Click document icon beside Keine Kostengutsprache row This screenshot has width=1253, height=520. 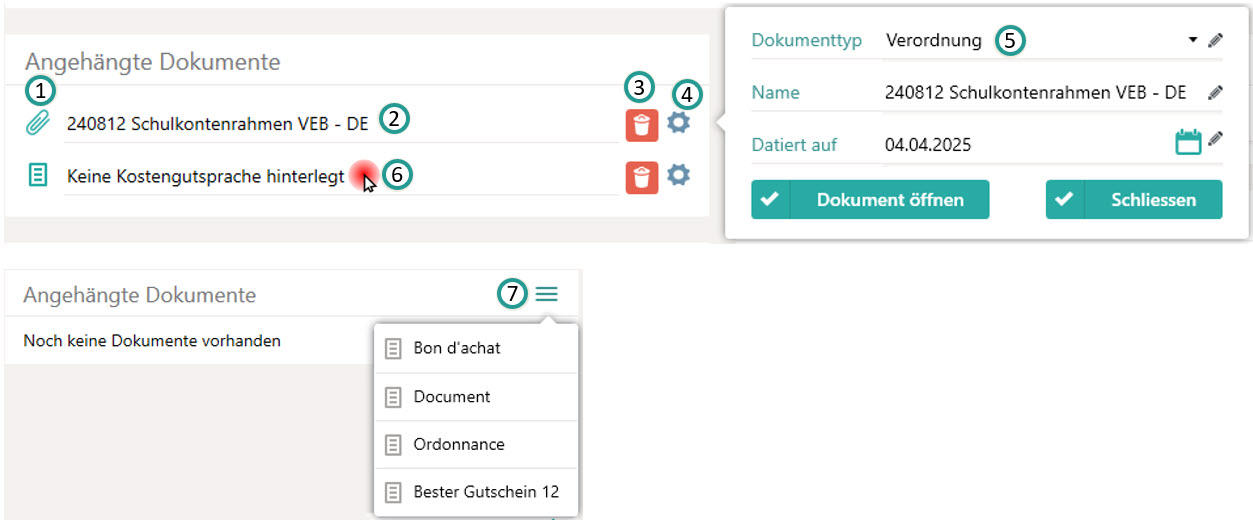pos(38,176)
